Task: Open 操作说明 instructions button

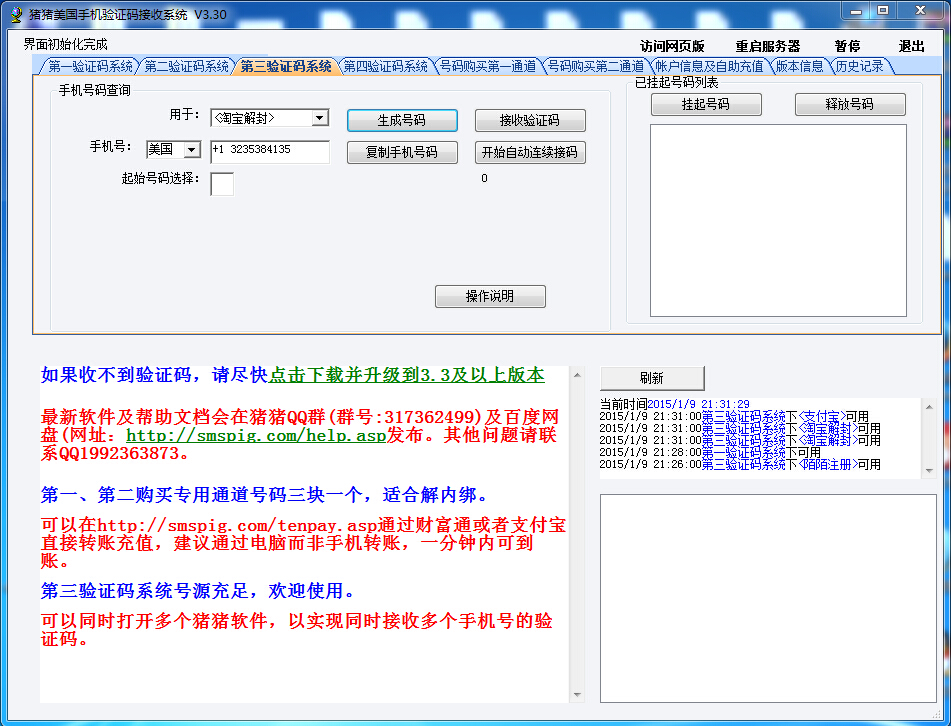Action: (x=490, y=296)
